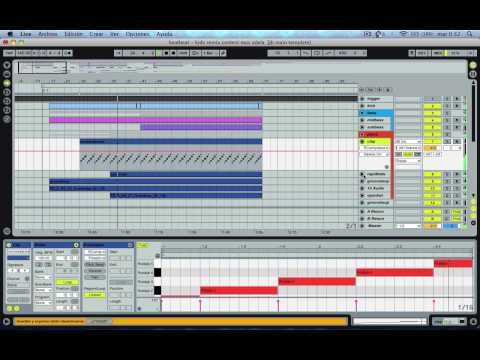Toggle the metronome button
Viewport: 480px width, 360px height.
click(x=68, y=53)
